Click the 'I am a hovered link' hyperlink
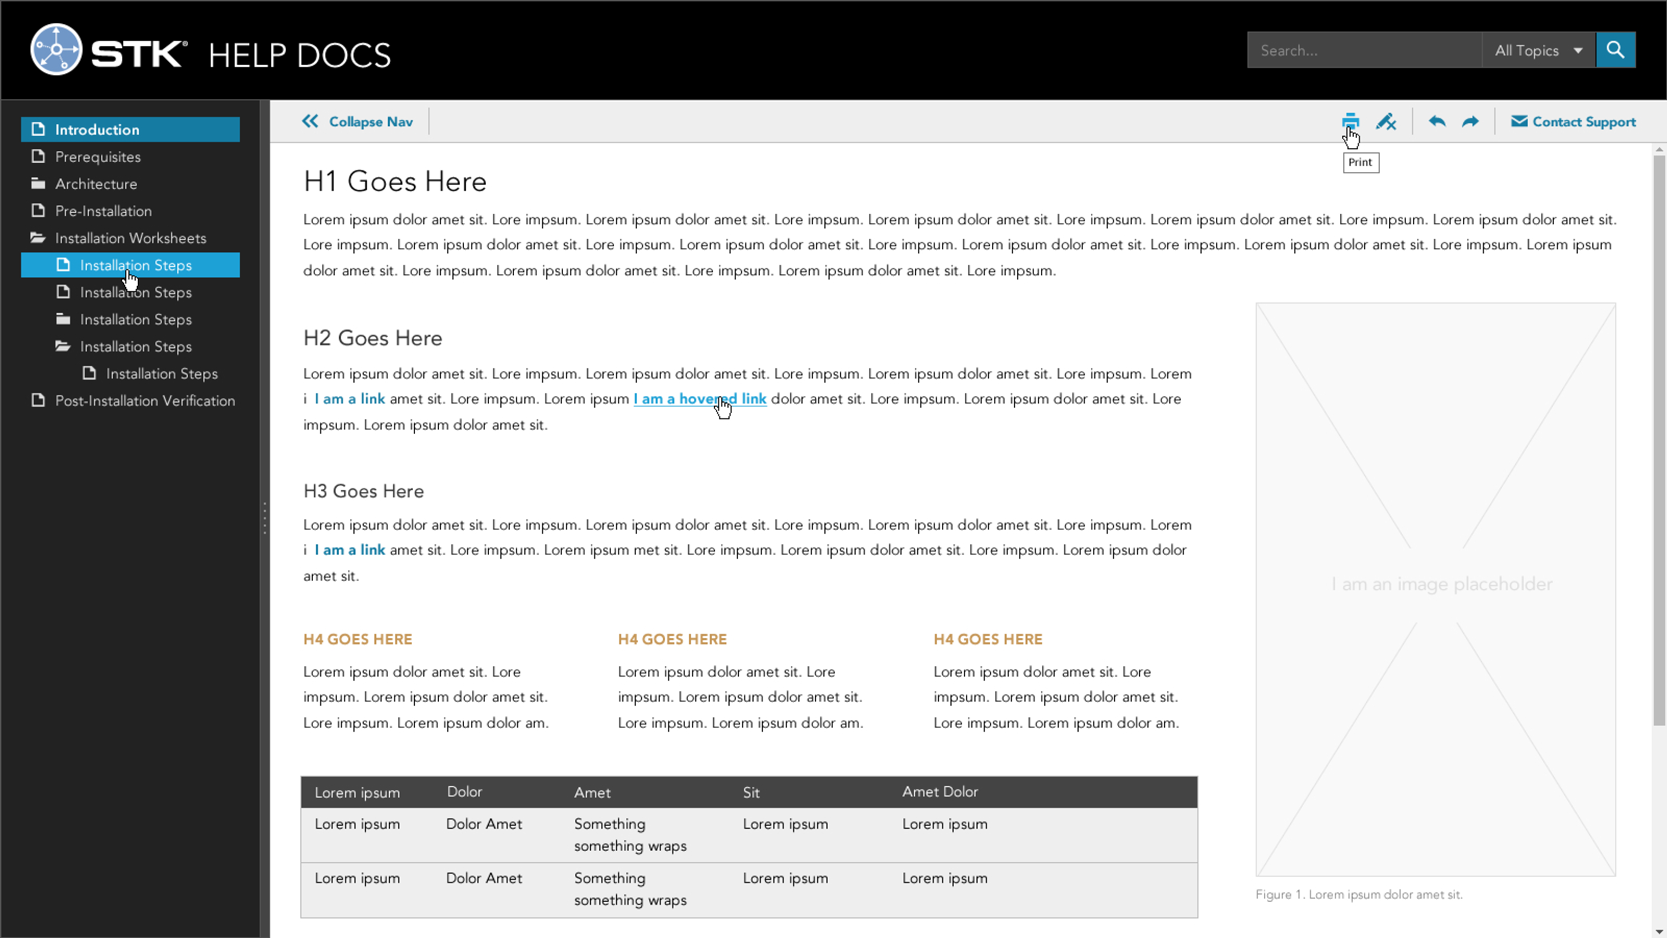Screen dimensions: 1667x938 tap(699, 399)
